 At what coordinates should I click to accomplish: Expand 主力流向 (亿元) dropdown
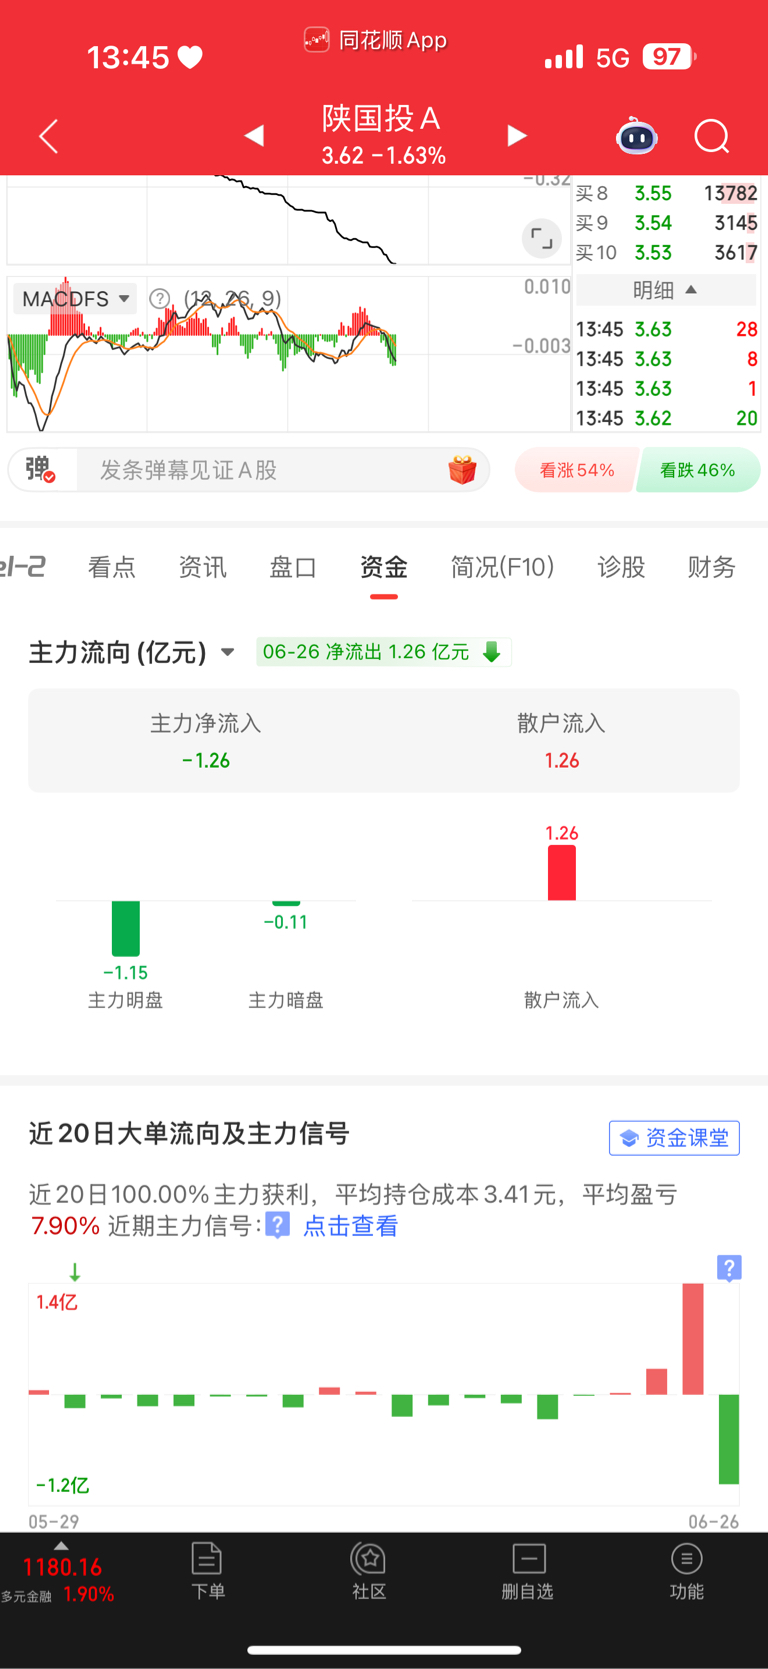132,653
